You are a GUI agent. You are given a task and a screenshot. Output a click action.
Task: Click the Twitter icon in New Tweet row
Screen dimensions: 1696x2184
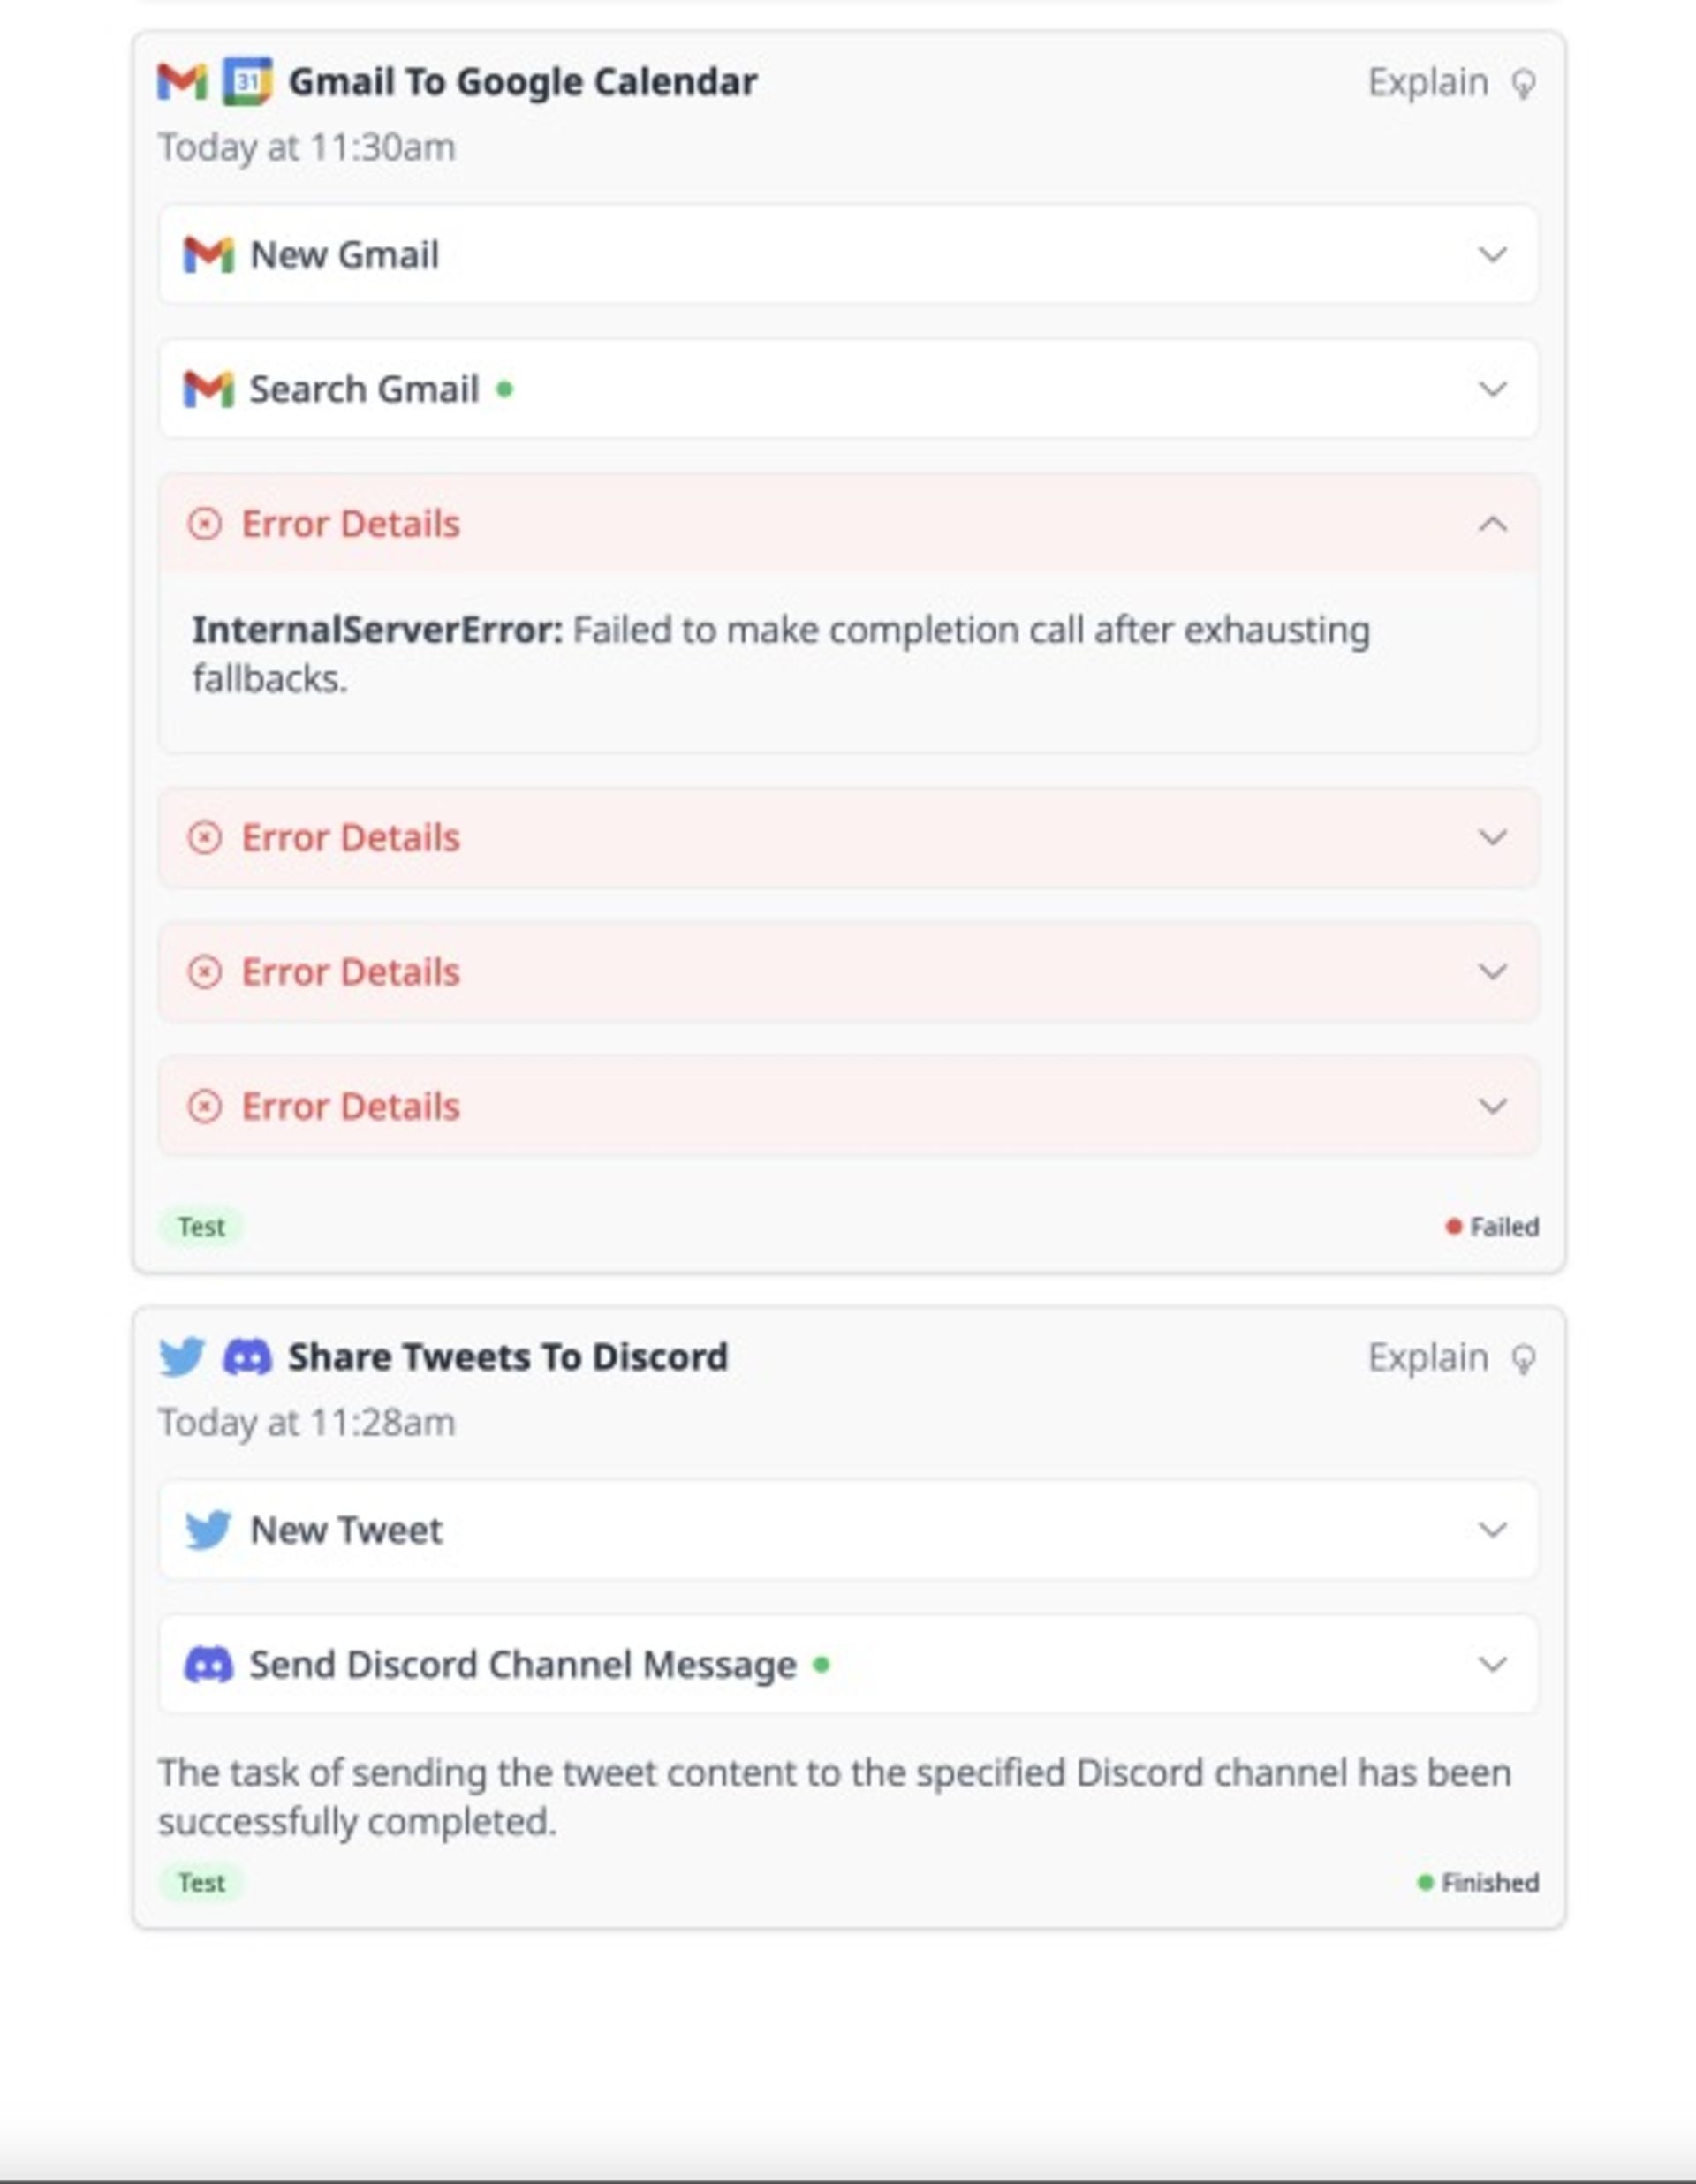208,1530
